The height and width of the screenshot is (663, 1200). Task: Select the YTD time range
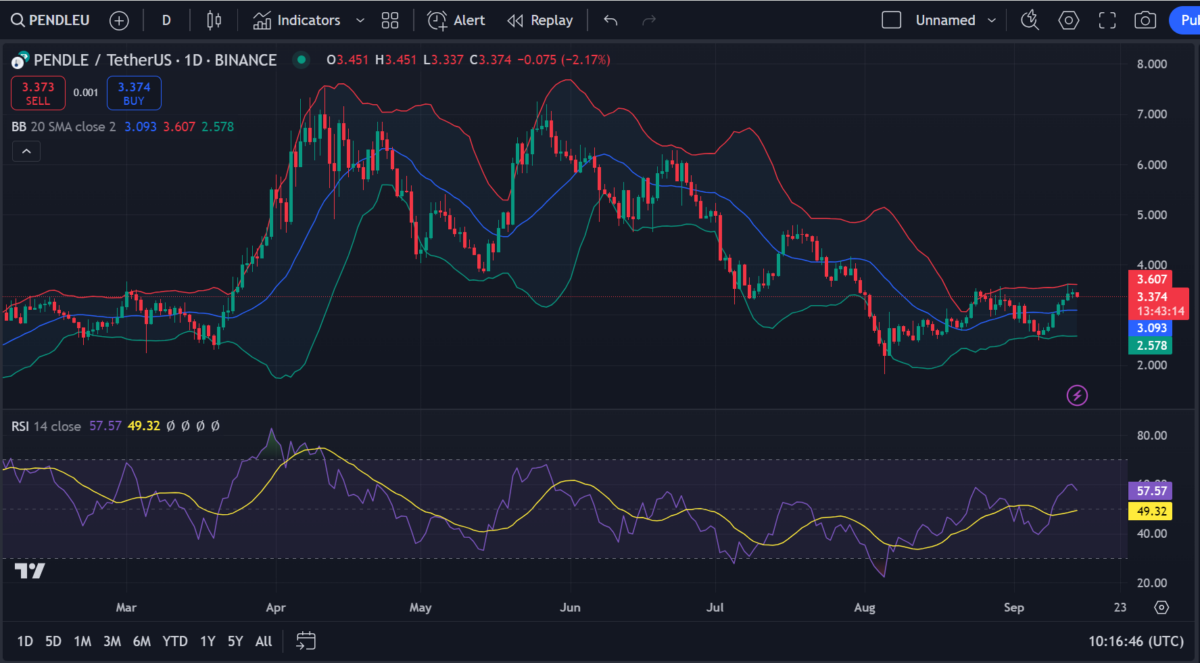click(175, 640)
